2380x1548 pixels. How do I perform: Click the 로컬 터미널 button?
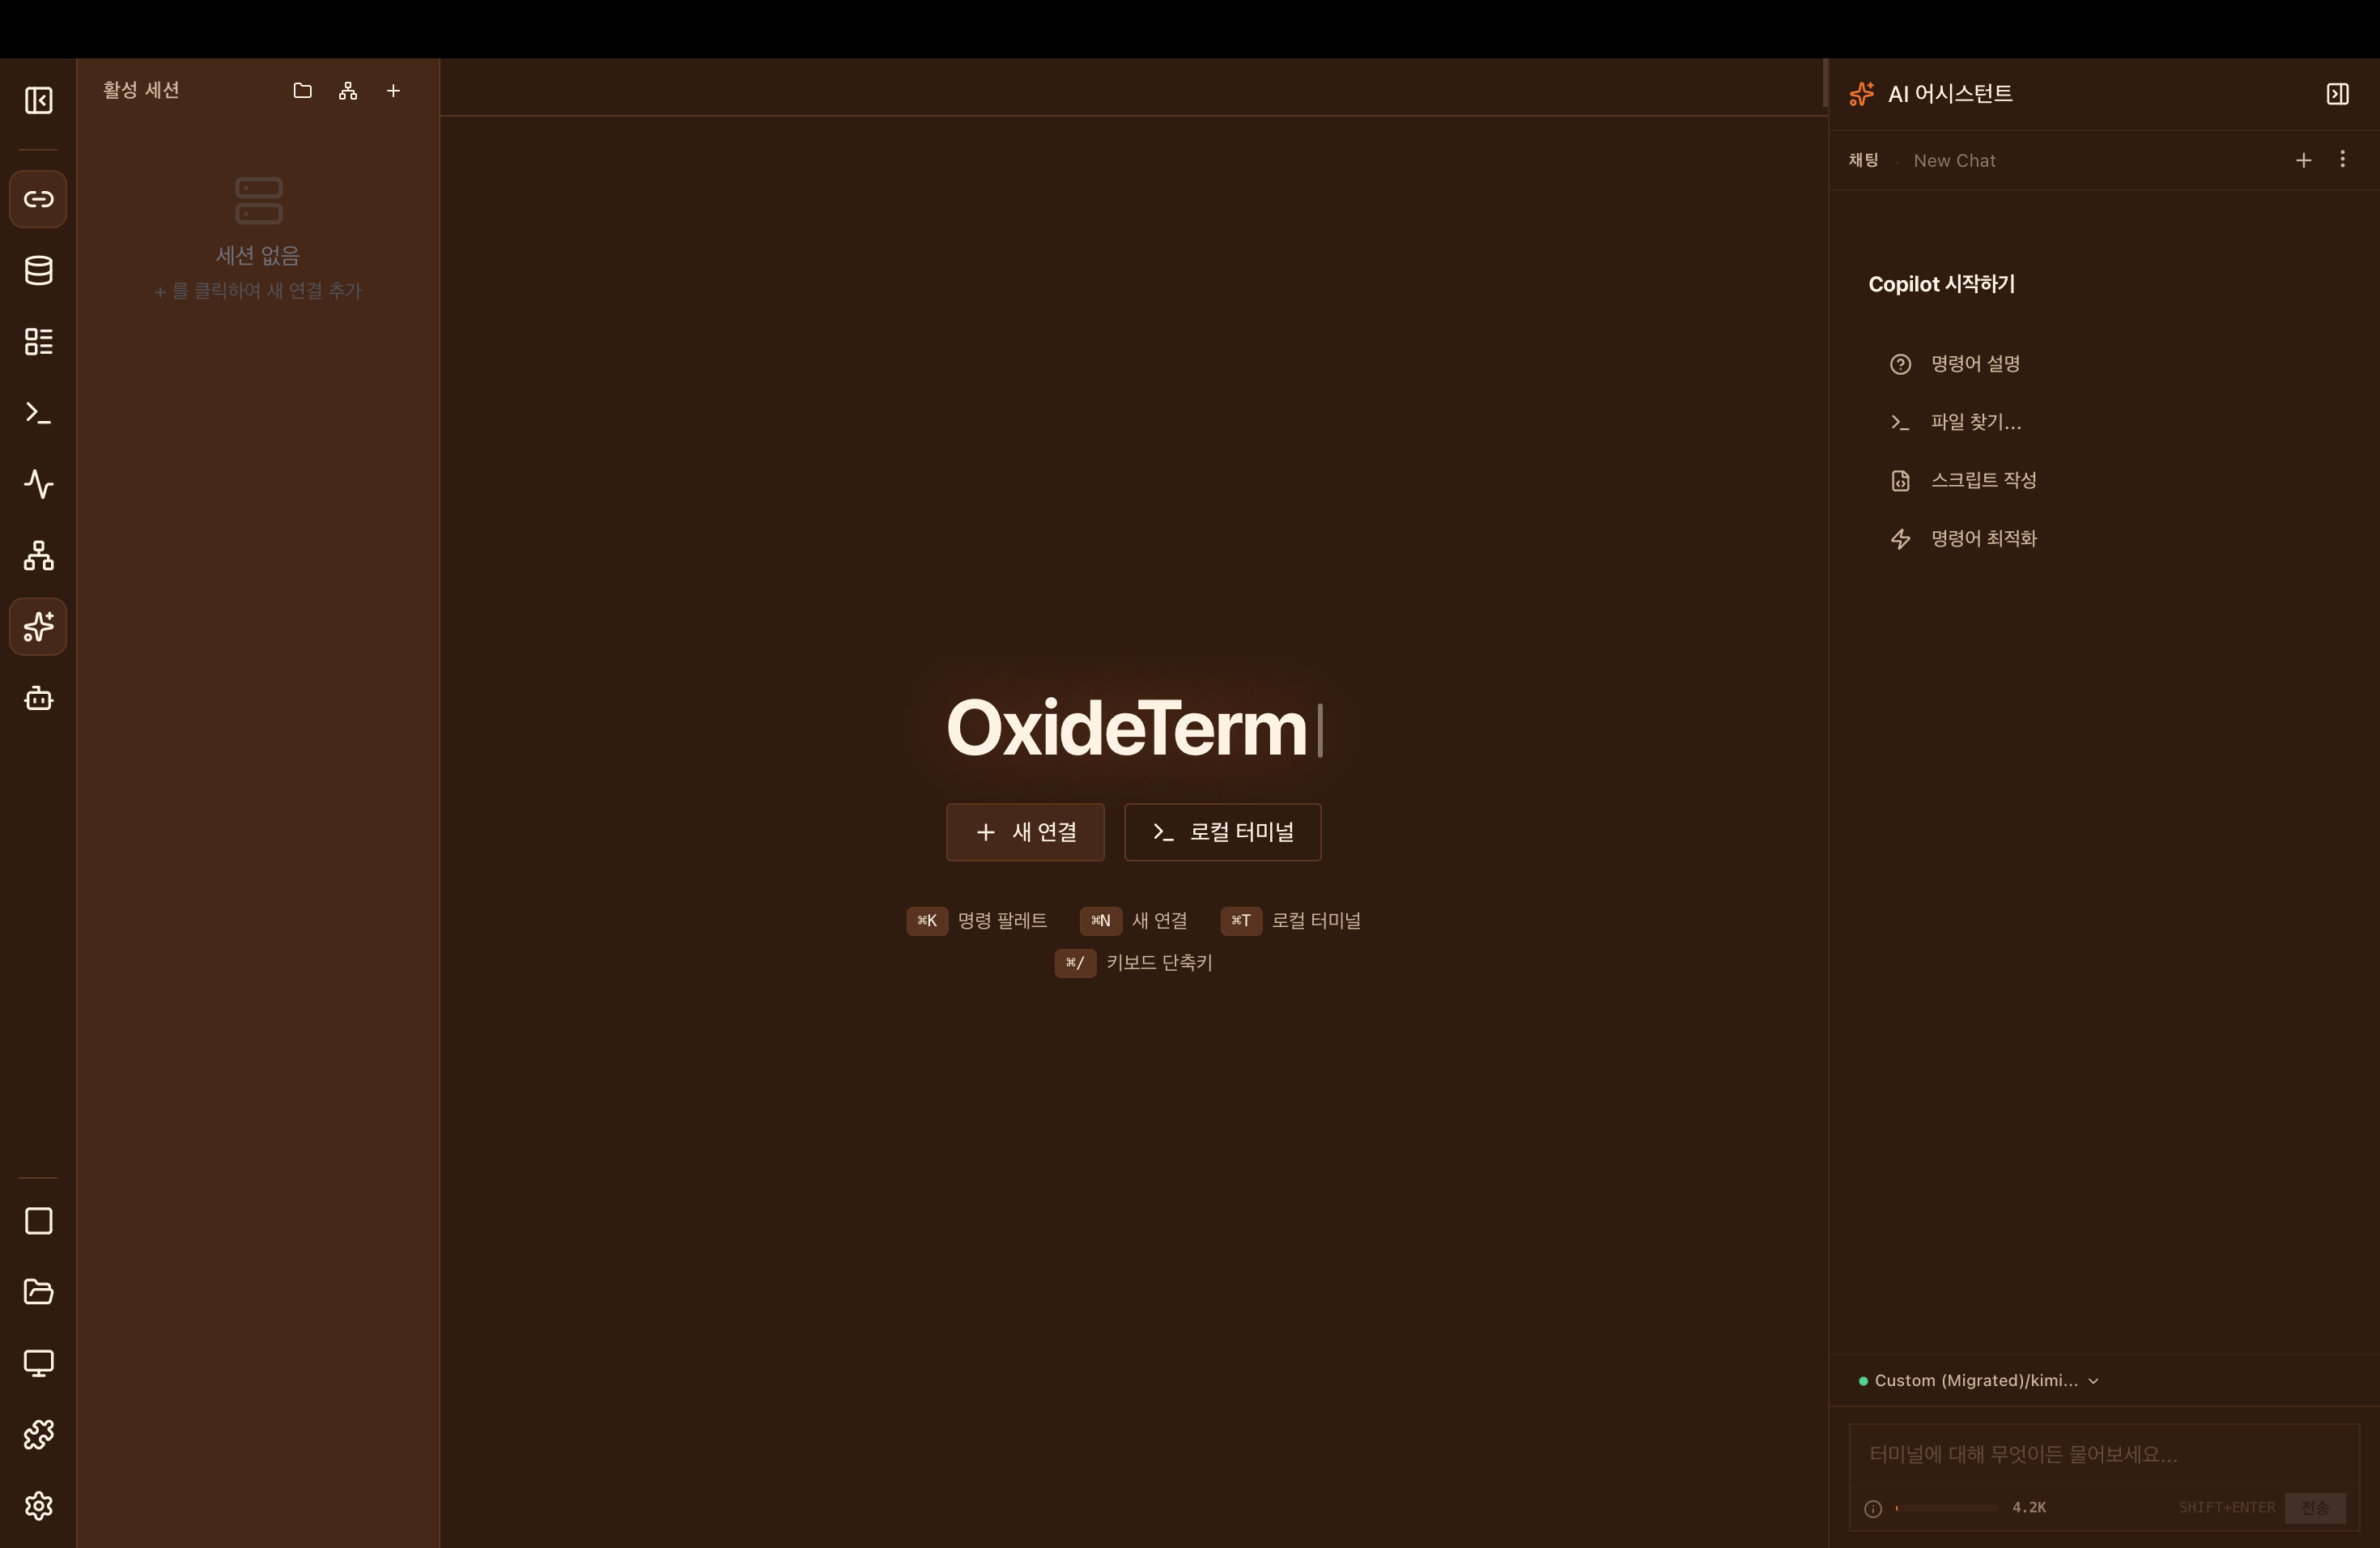point(1222,831)
